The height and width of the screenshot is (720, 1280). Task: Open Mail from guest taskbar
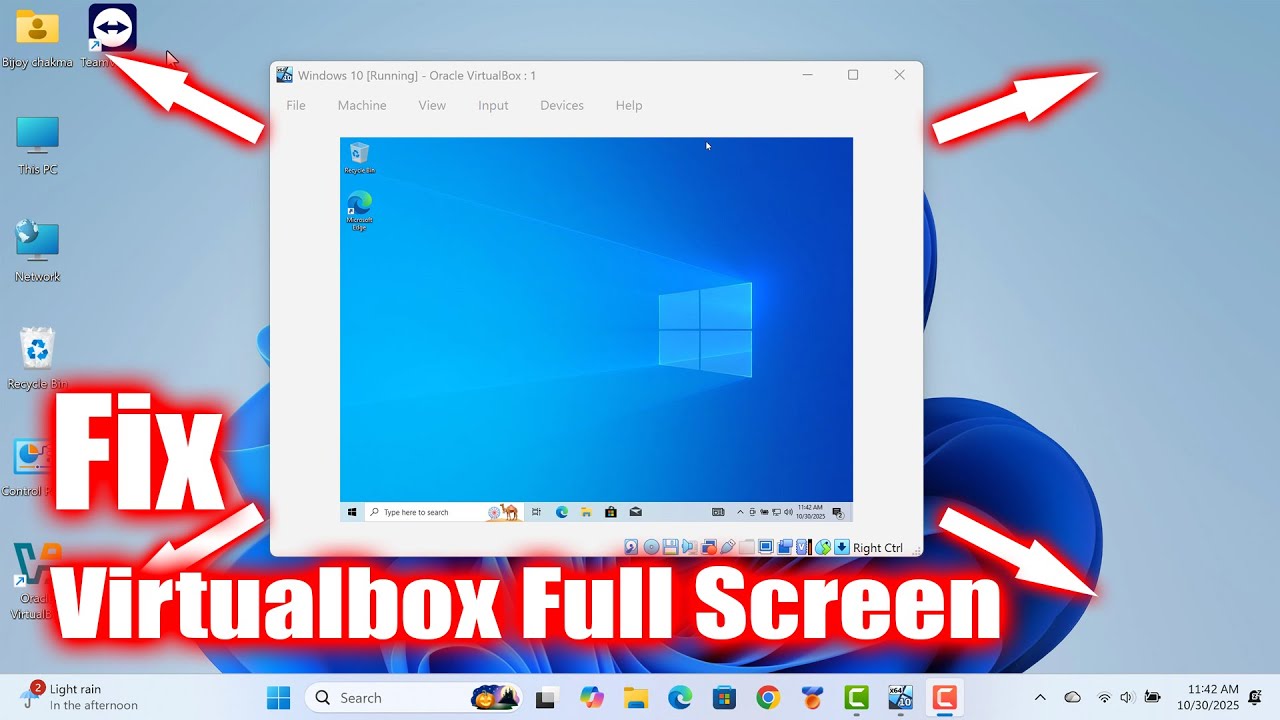pyautogui.click(x=636, y=512)
